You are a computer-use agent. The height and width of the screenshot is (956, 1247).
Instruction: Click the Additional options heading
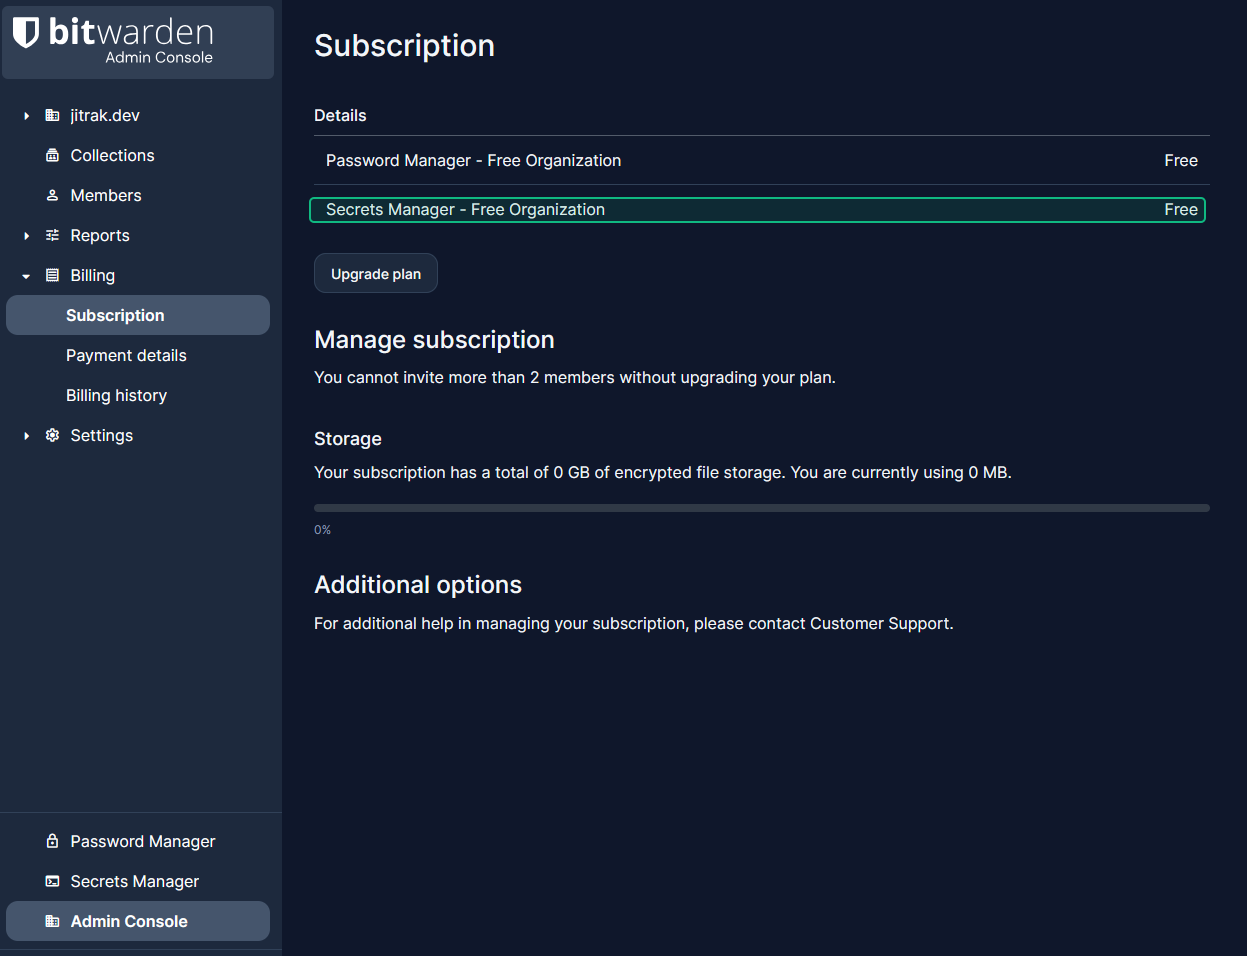[x=418, y=585]
